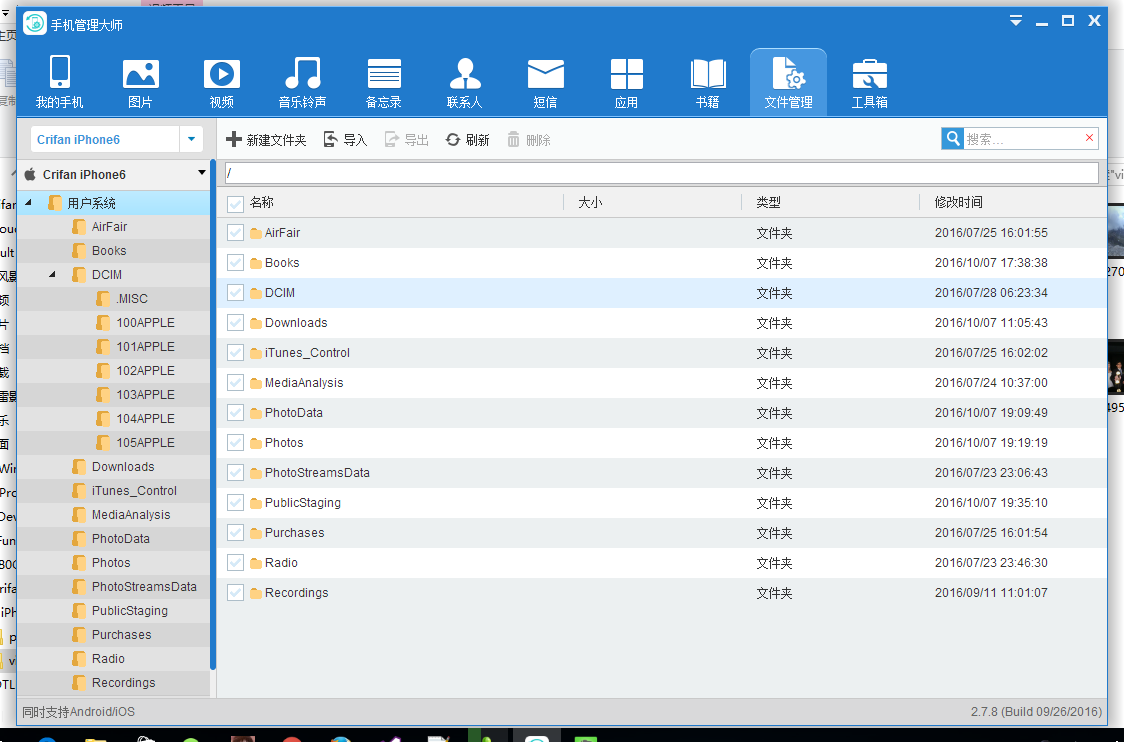The width and height of the screenshot is (1124, 742).
Task: Open the 短信 messages section
Action: point(546,82)
